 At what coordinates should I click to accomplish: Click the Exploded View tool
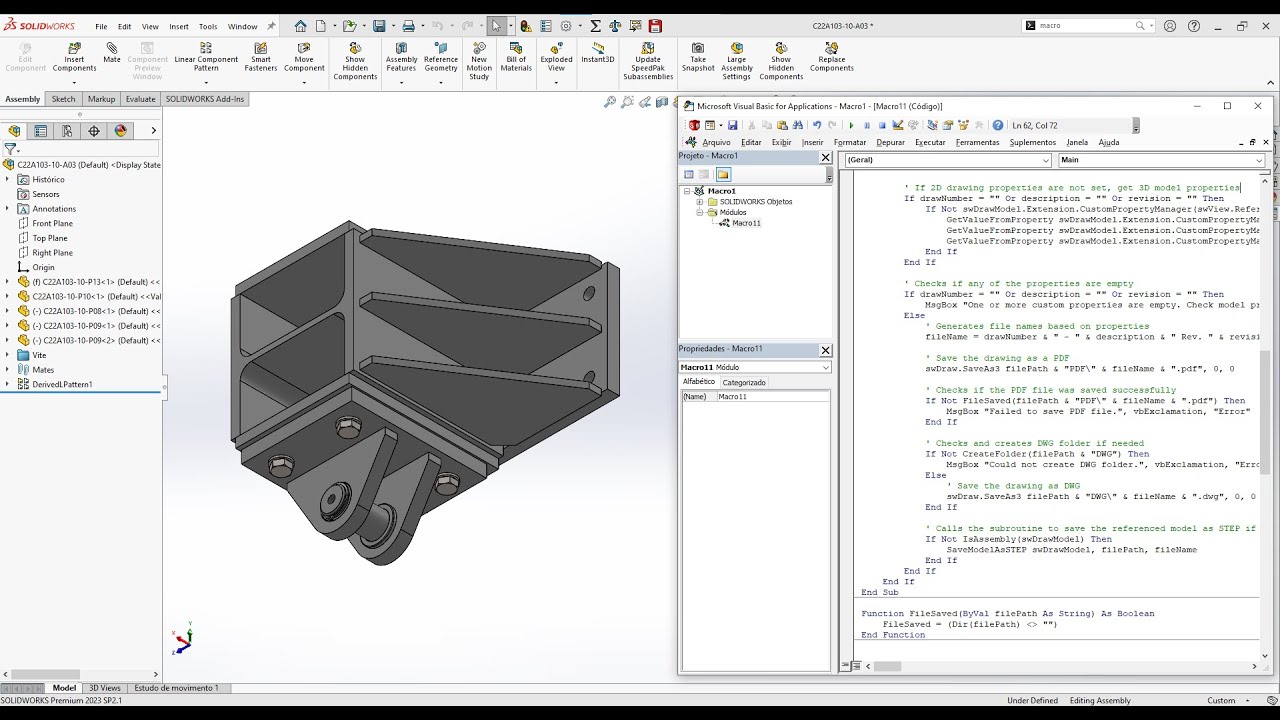(556, 58)
